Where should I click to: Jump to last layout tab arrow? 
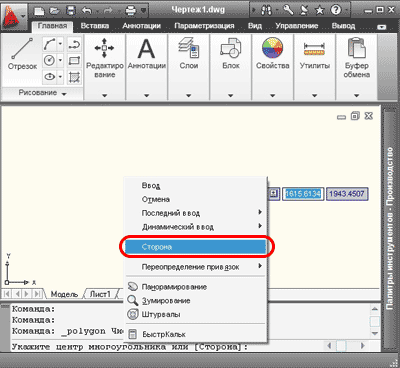click(x=37, y=294)
